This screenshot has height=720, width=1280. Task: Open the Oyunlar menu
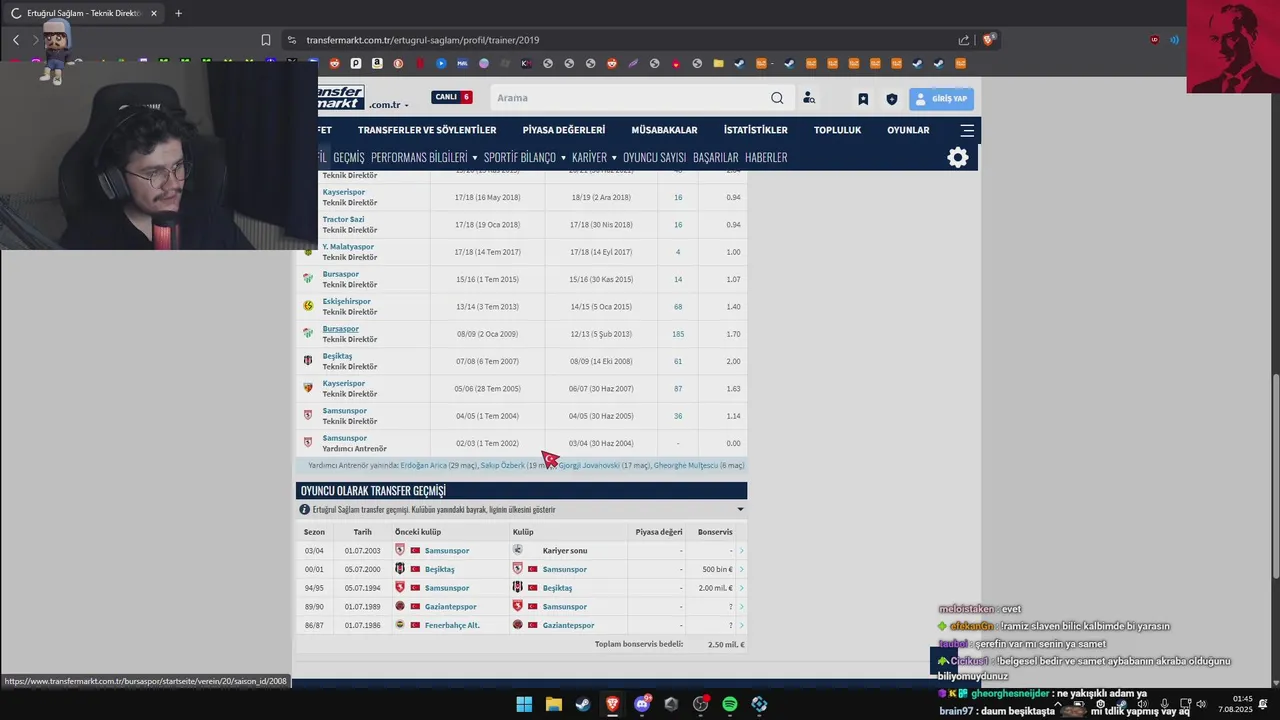tap(908, 130)
